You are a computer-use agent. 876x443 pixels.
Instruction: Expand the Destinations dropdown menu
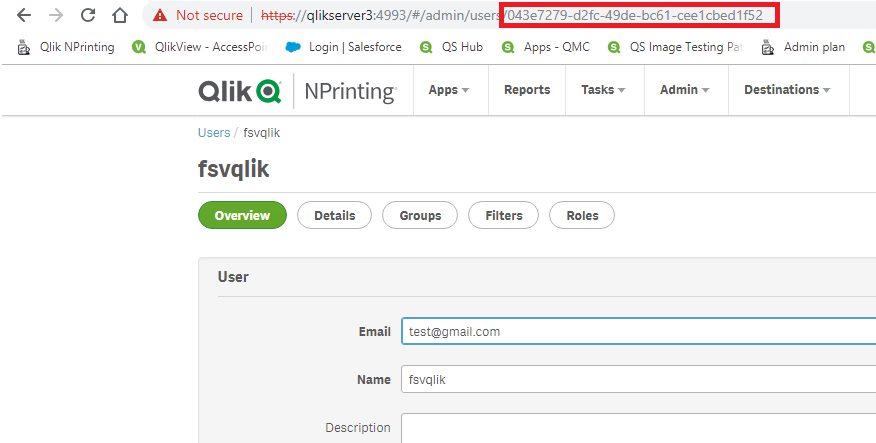787,90
